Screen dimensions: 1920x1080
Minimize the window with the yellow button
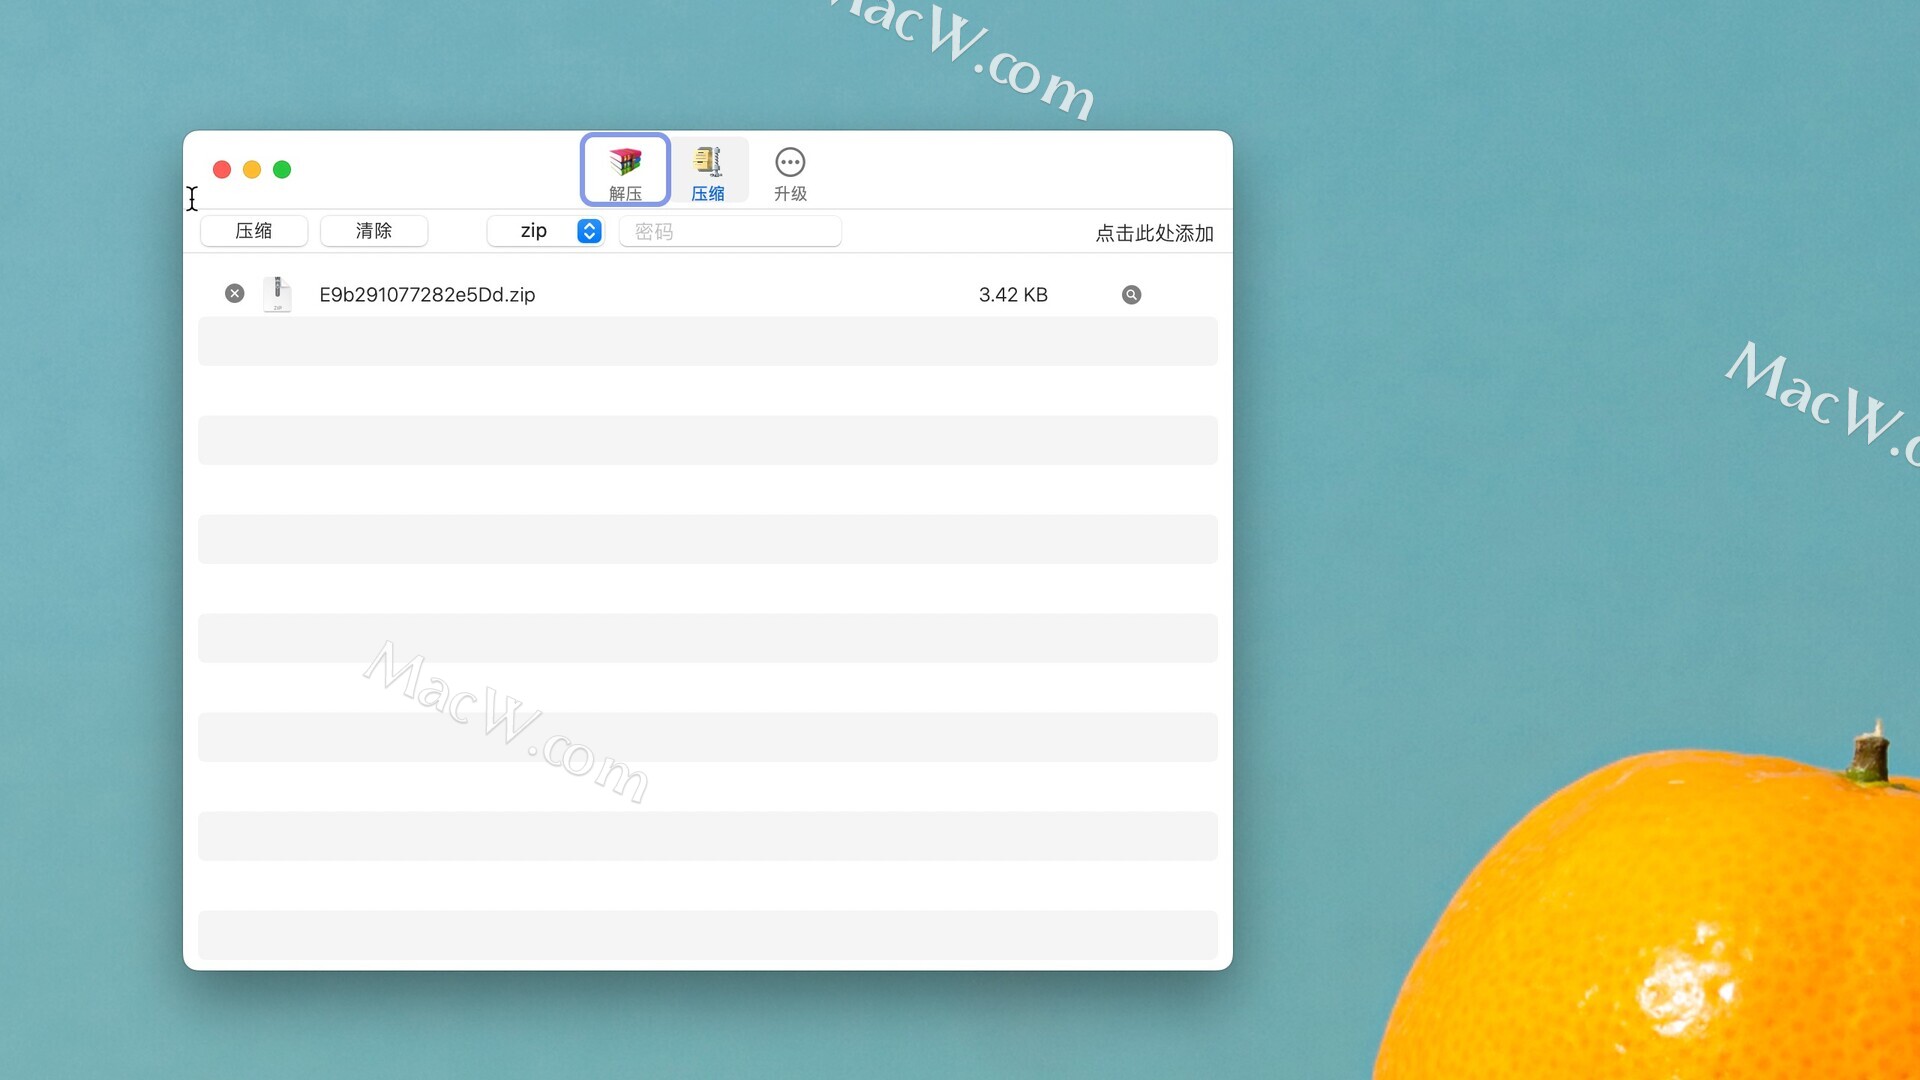click(252, 170)
